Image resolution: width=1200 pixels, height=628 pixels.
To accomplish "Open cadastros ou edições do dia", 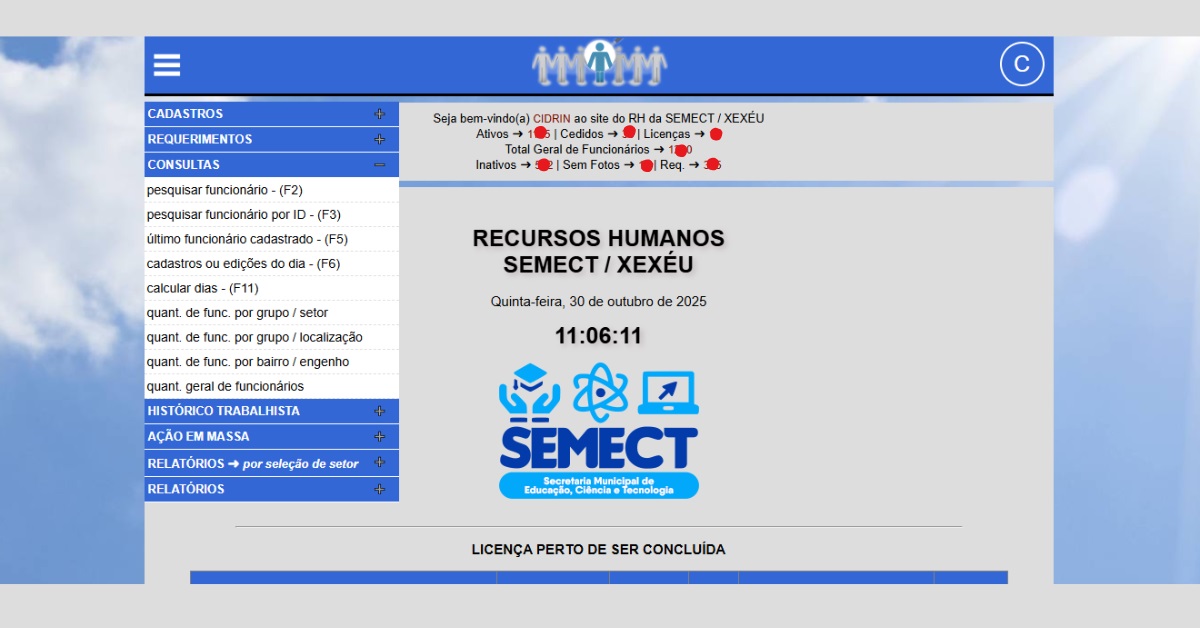I will point(243,264).
